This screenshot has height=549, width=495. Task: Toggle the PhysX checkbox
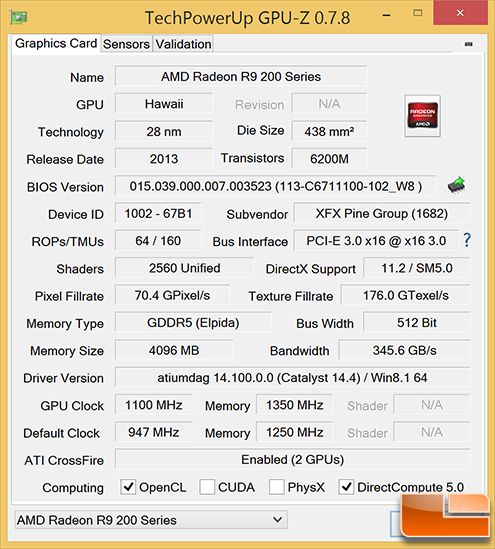[x=277, y=487]
